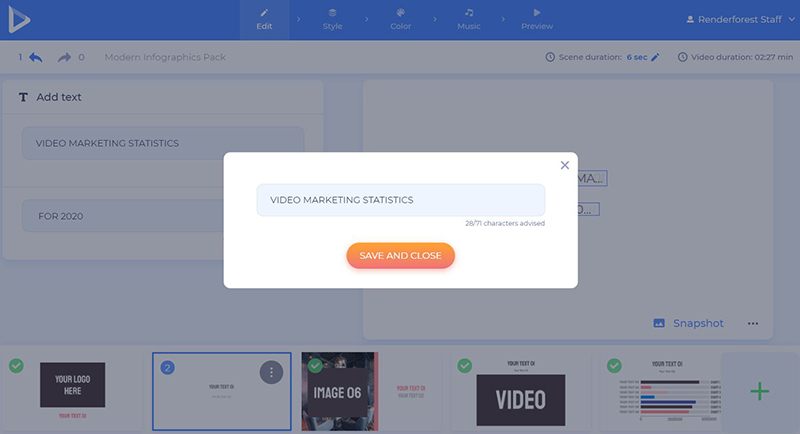Open the three-dot menu beside Snapshot
Screen dimensions: 800x434
752,323
